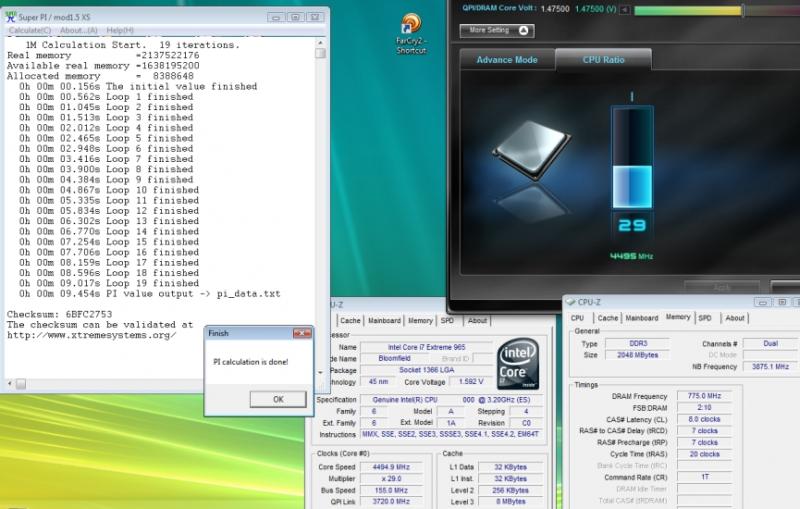Select Memory tab in front CPU-Z window
Image resolution: width=800 pixels, height=509 pixels.
coord(678,317)
